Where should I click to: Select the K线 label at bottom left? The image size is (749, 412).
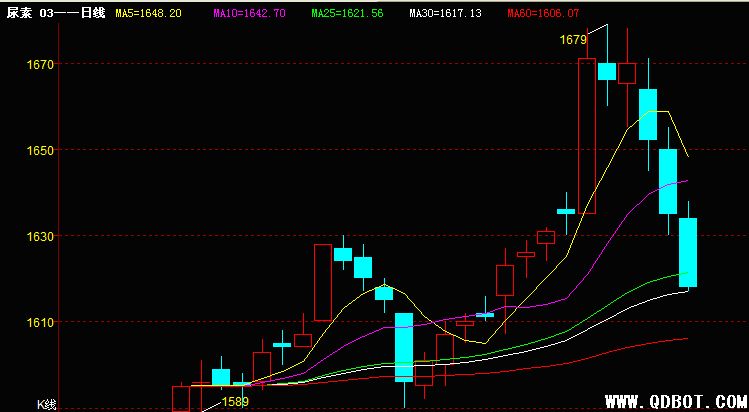[x=47, y=404]
